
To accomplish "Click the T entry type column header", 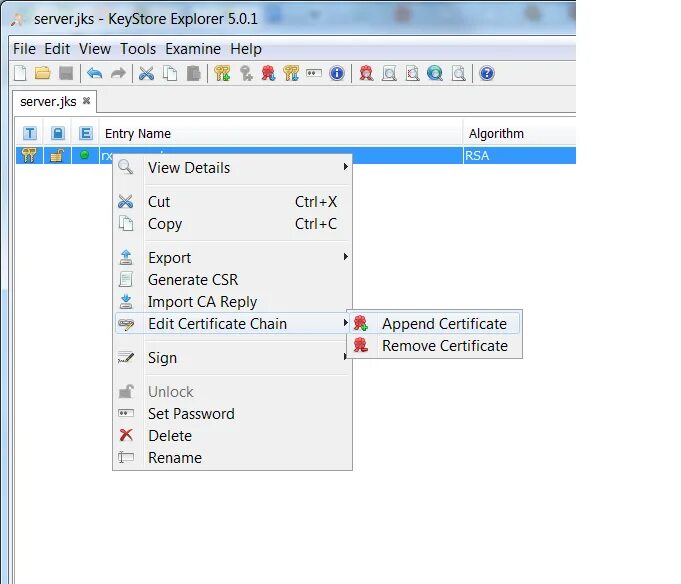I will click(30, 133).
